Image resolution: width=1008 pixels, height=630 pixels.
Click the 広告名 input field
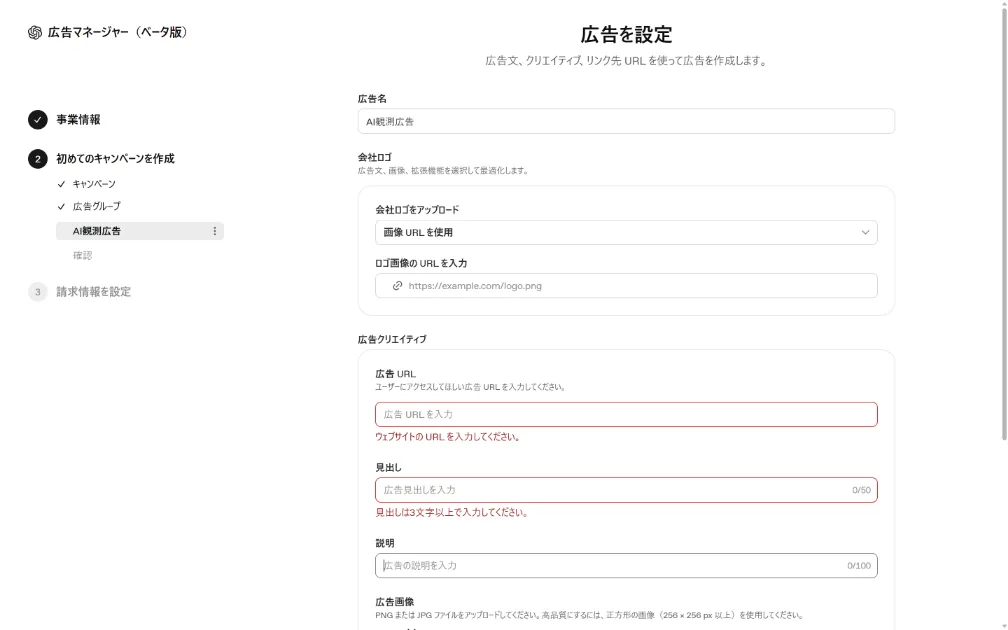click(x=626, y=122)
